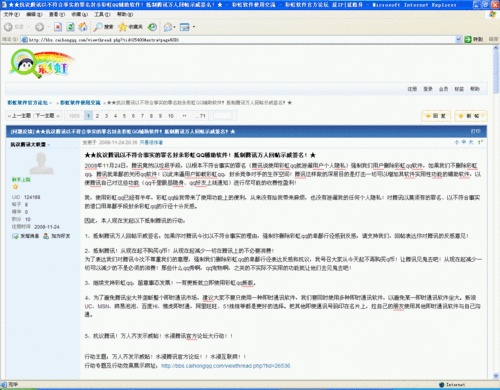Viewport: 500px width, 390px height.
Task: Open the forum home breadcrumb link
Action: [x=28, y=103]
